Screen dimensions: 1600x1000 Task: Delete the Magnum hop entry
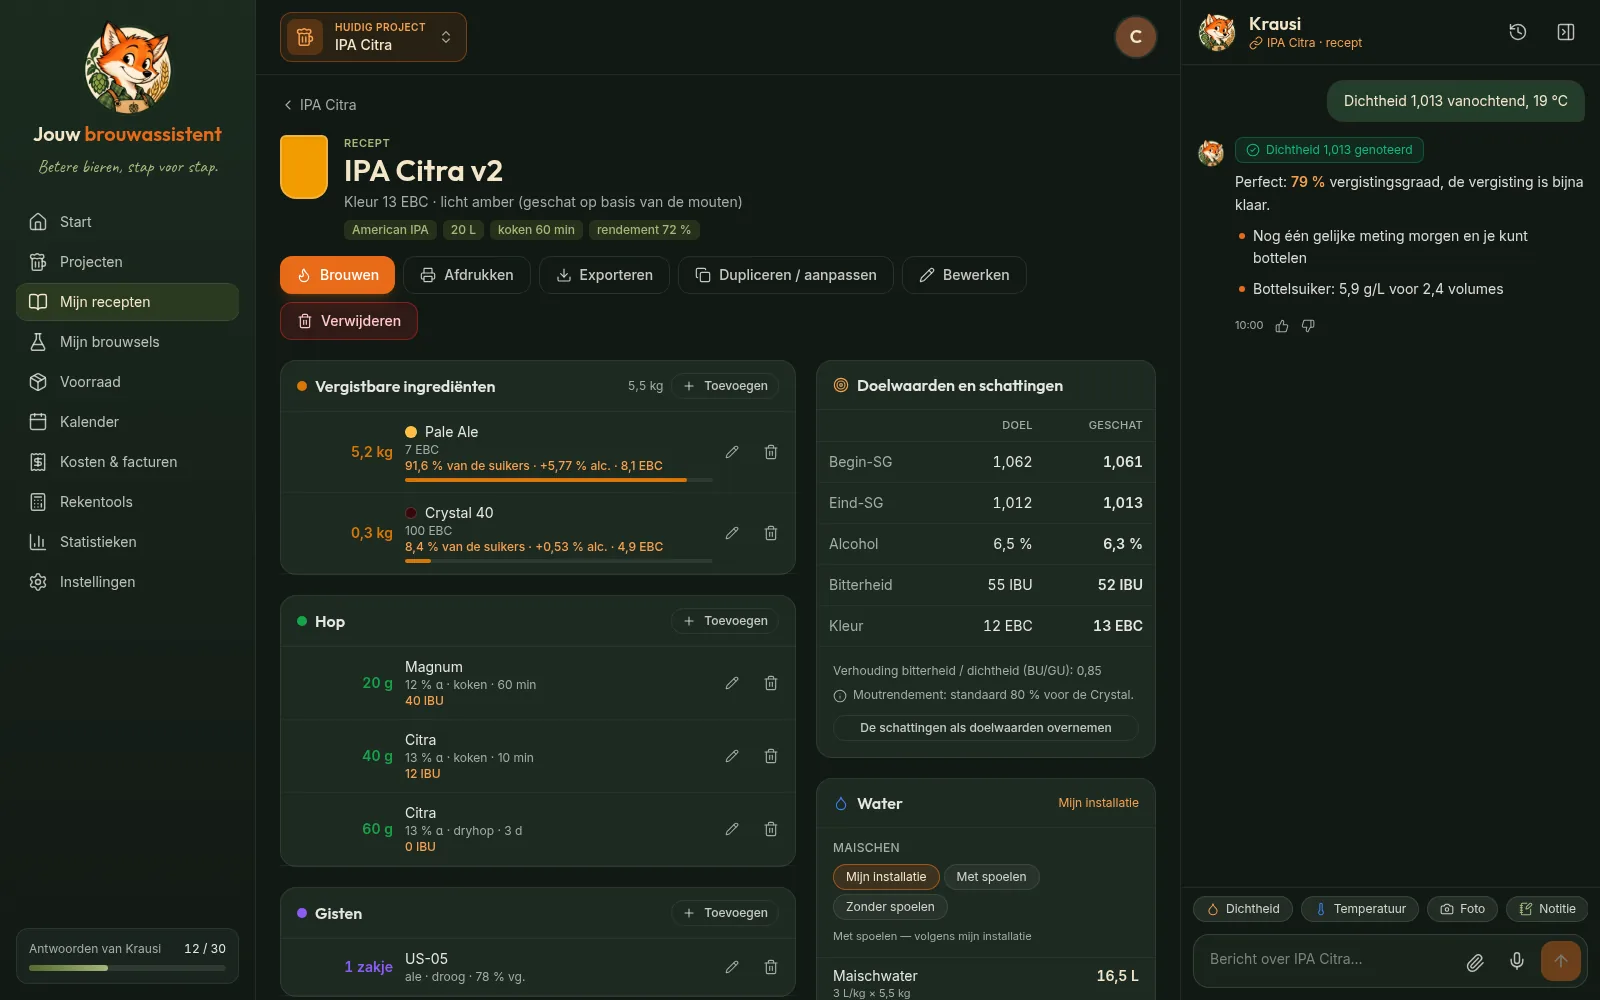pos(771,683)
